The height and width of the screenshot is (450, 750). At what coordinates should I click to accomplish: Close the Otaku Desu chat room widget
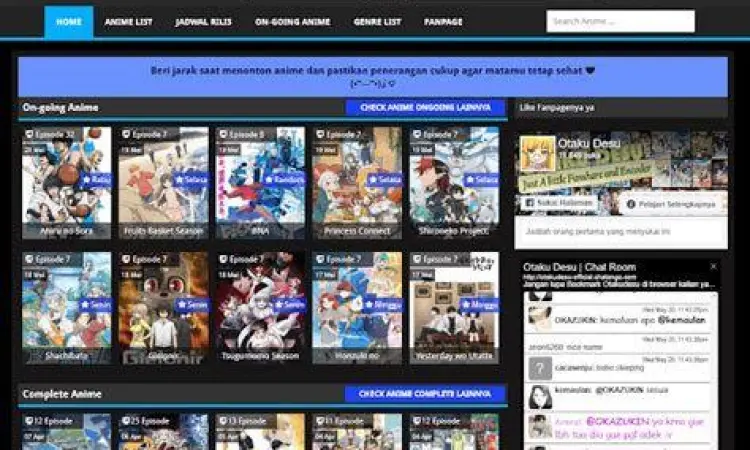(x=713, y=267)
